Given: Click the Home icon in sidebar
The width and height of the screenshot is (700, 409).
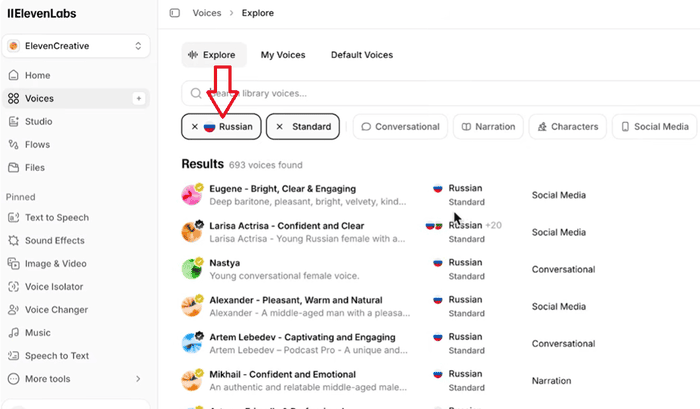Looking at the screenshot, I should (14, 75).
